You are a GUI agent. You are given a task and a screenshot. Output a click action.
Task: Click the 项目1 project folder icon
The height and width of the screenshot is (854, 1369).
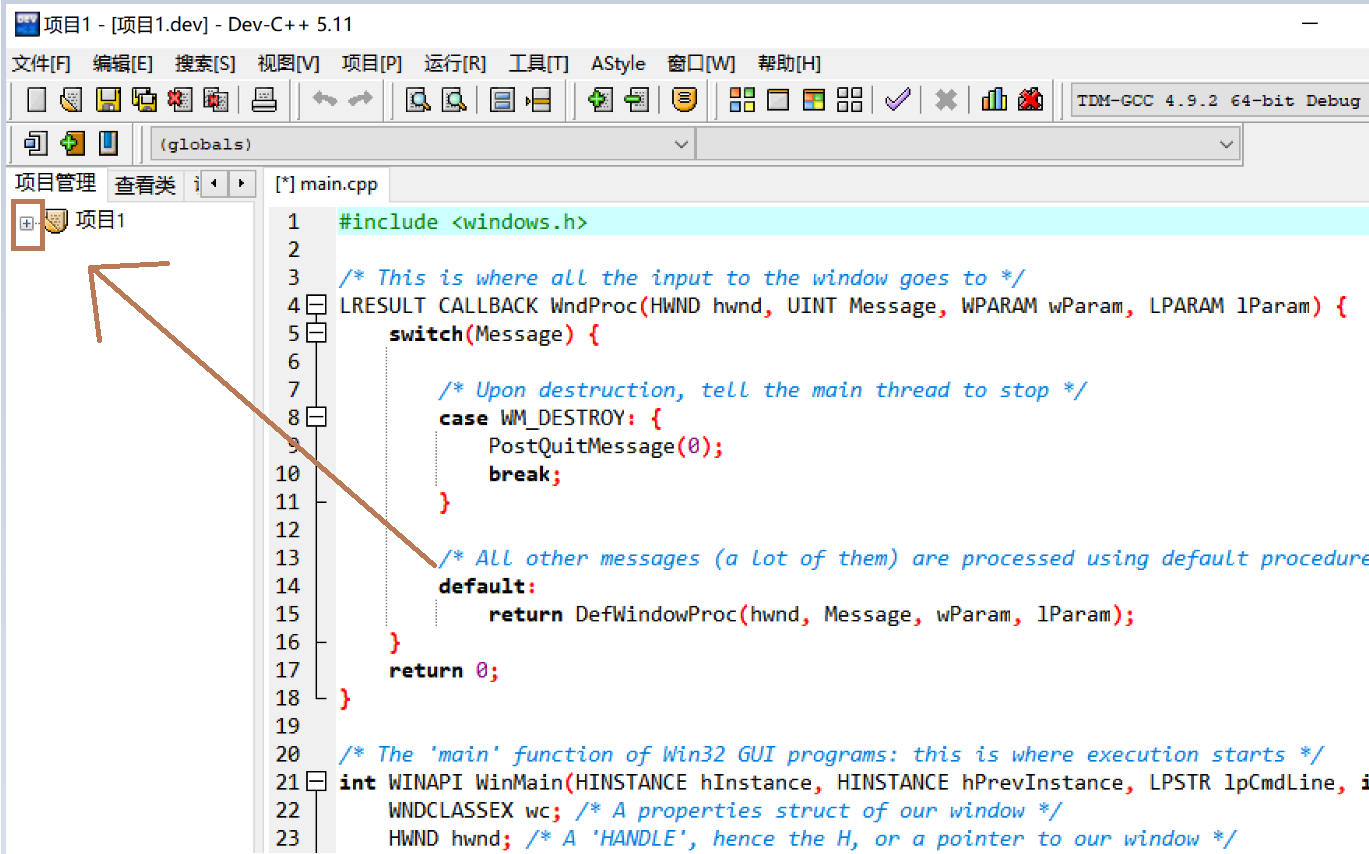[x=55, y=221]
